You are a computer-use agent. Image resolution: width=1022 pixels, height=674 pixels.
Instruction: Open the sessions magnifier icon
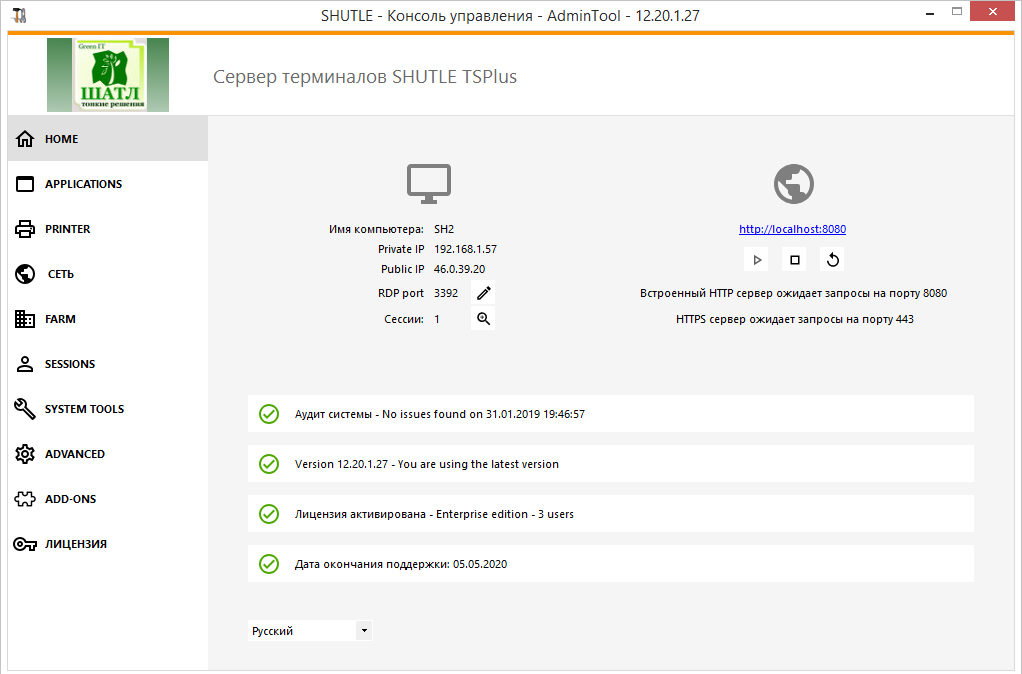tap(483, 318)
